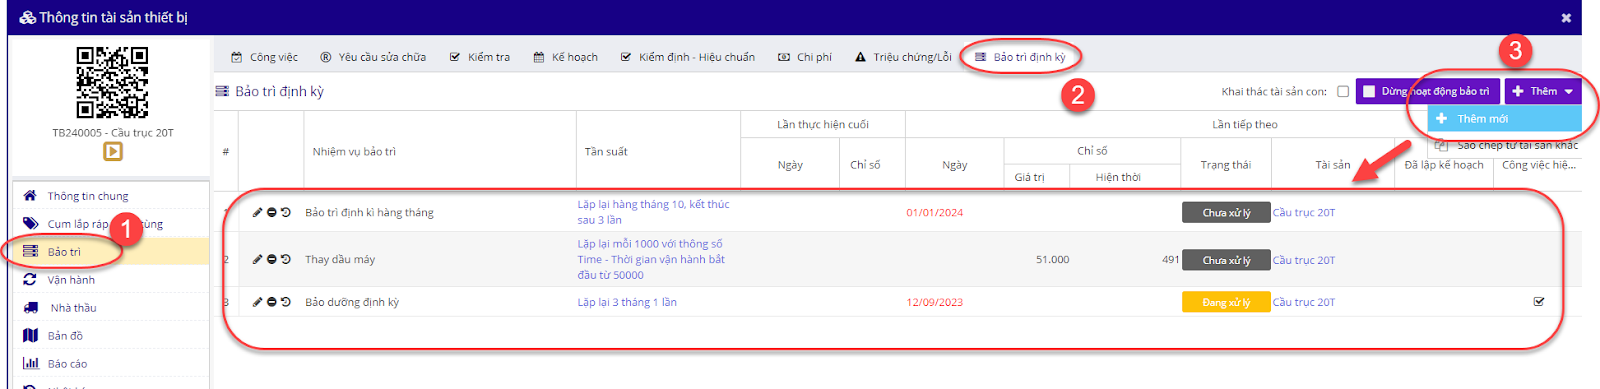Viewport: 1600px width, 389px height.
Task: Open Cầu trục 20T link in Đang xử lý row
Action: coord(1304,302)
